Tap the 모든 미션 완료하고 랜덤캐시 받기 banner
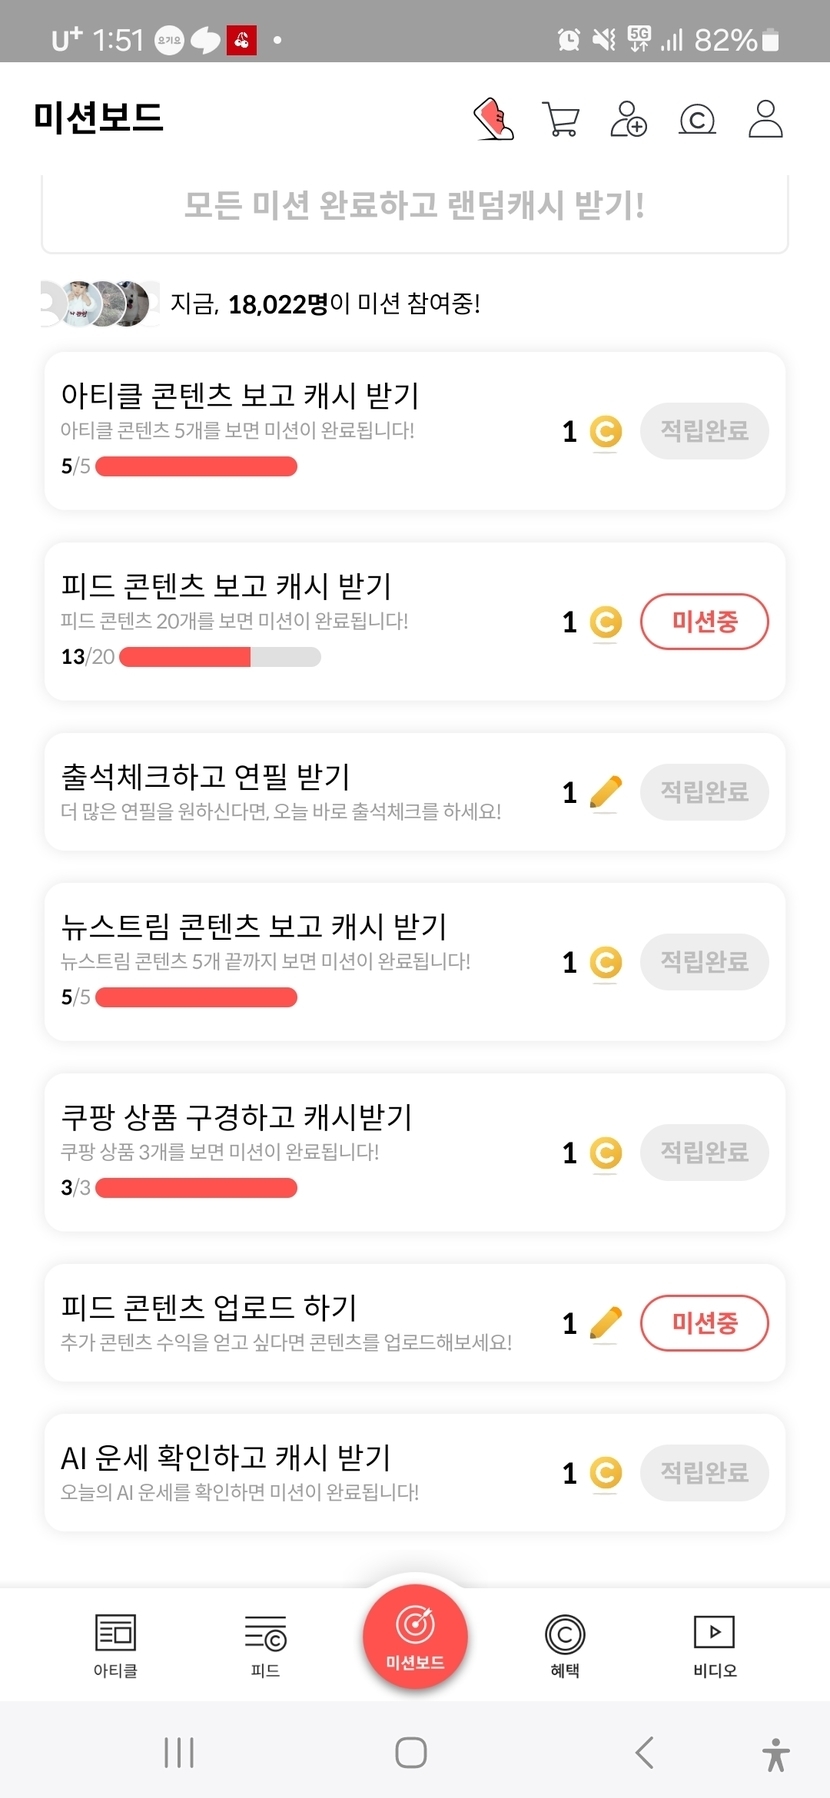 (415, 207)
